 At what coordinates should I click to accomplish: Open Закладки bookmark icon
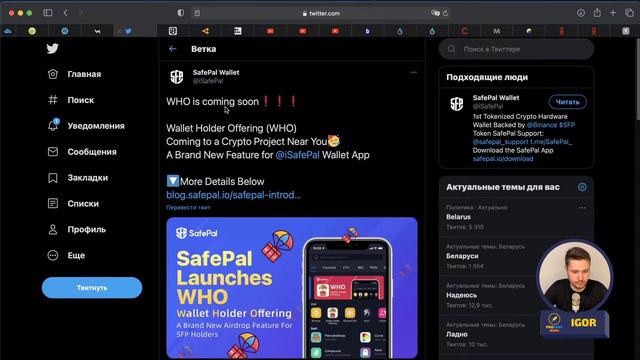click(x=53, y=178)
